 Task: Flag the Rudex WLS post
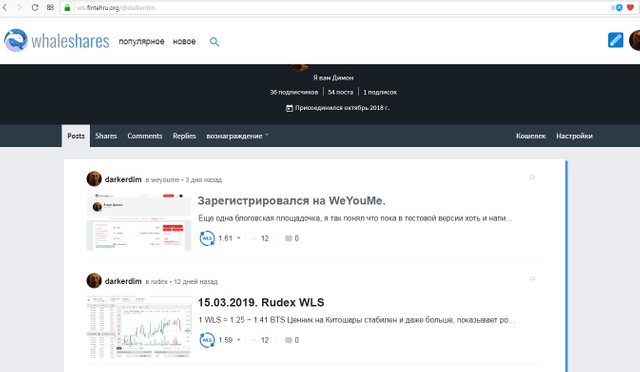tap(532, 279)
